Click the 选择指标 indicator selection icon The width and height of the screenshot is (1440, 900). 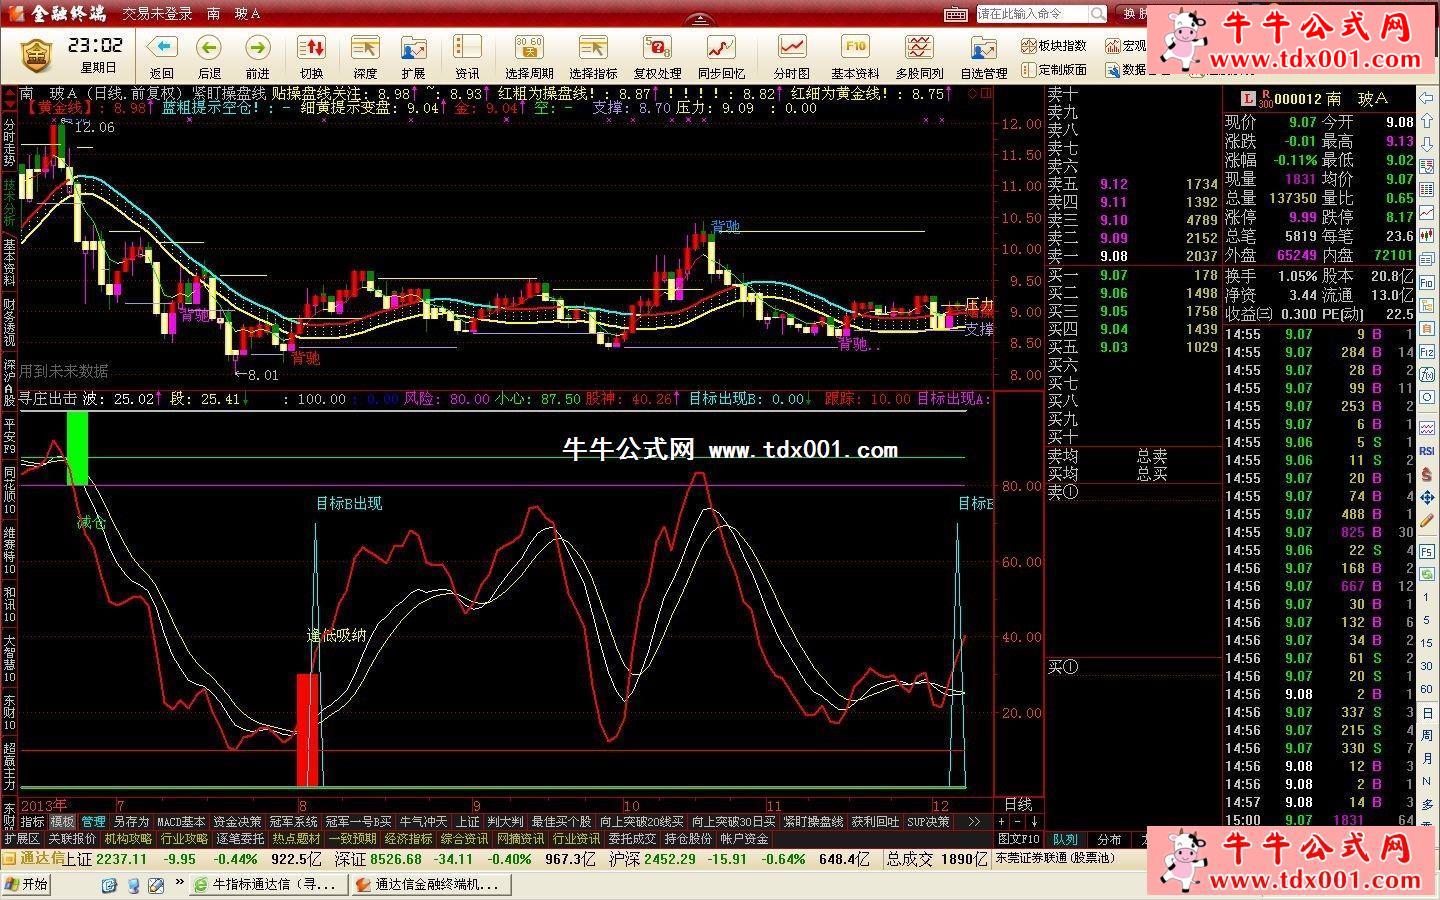593,48
